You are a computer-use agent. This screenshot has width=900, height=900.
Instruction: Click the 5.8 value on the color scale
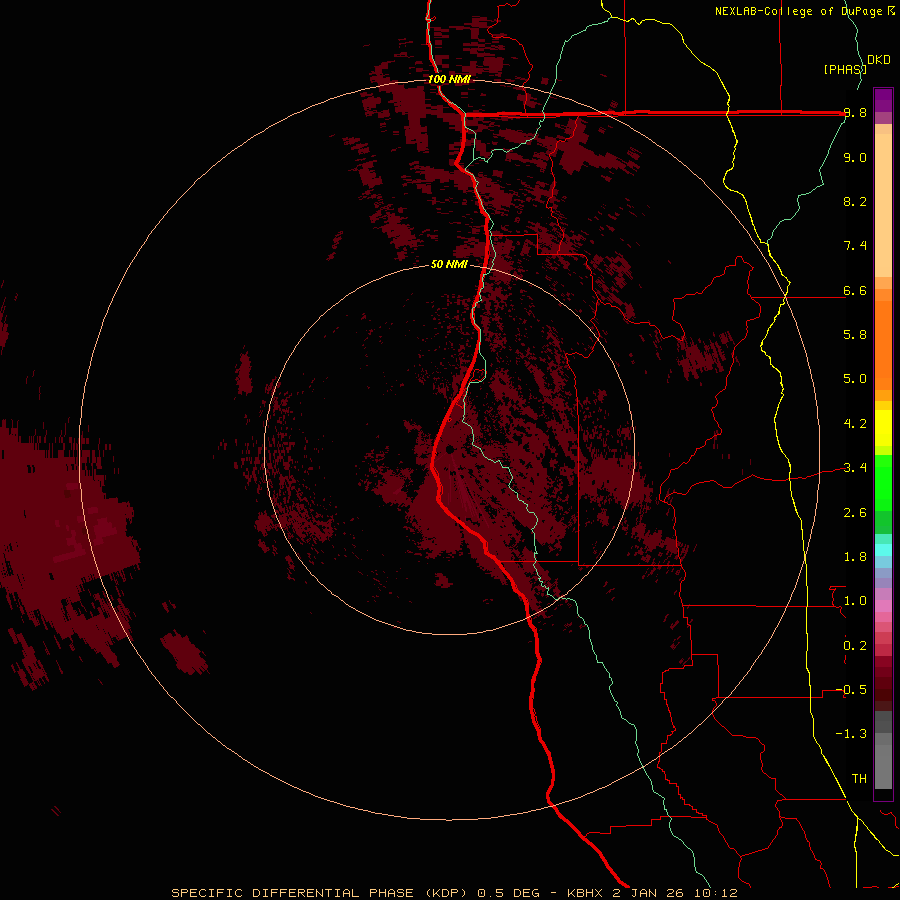point(855,335)
